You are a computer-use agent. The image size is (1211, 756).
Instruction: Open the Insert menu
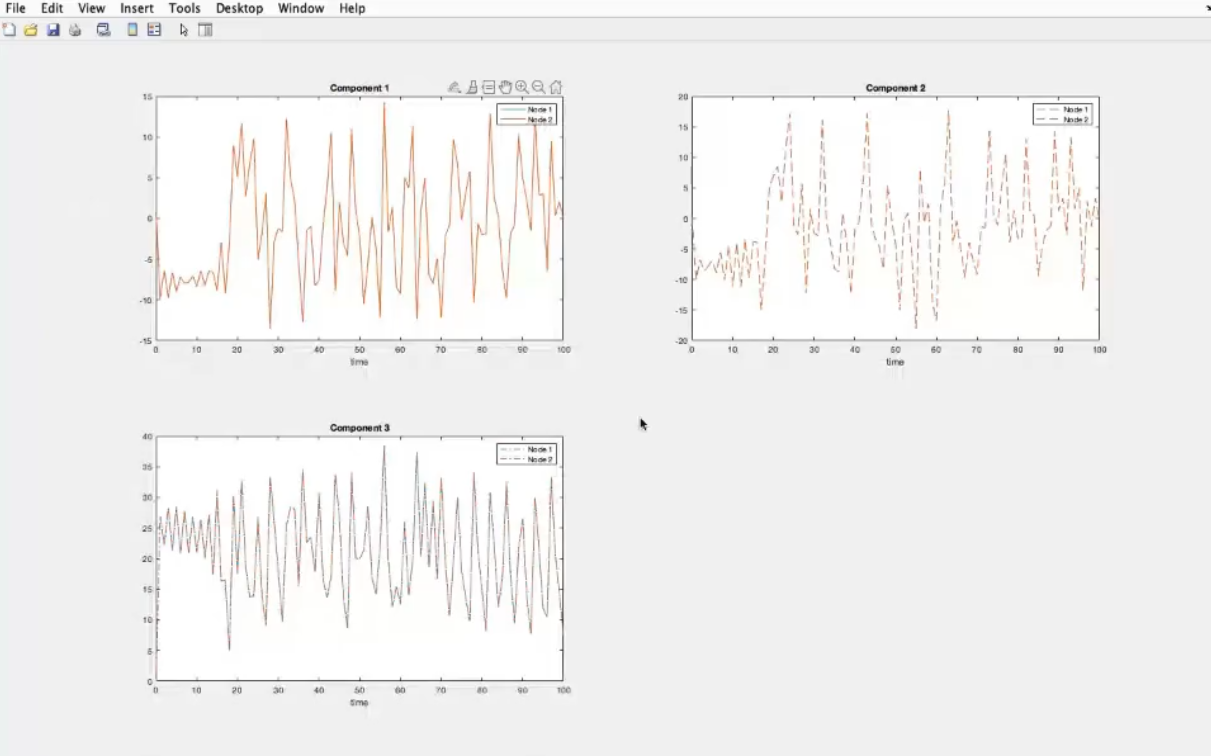[137, 8]
